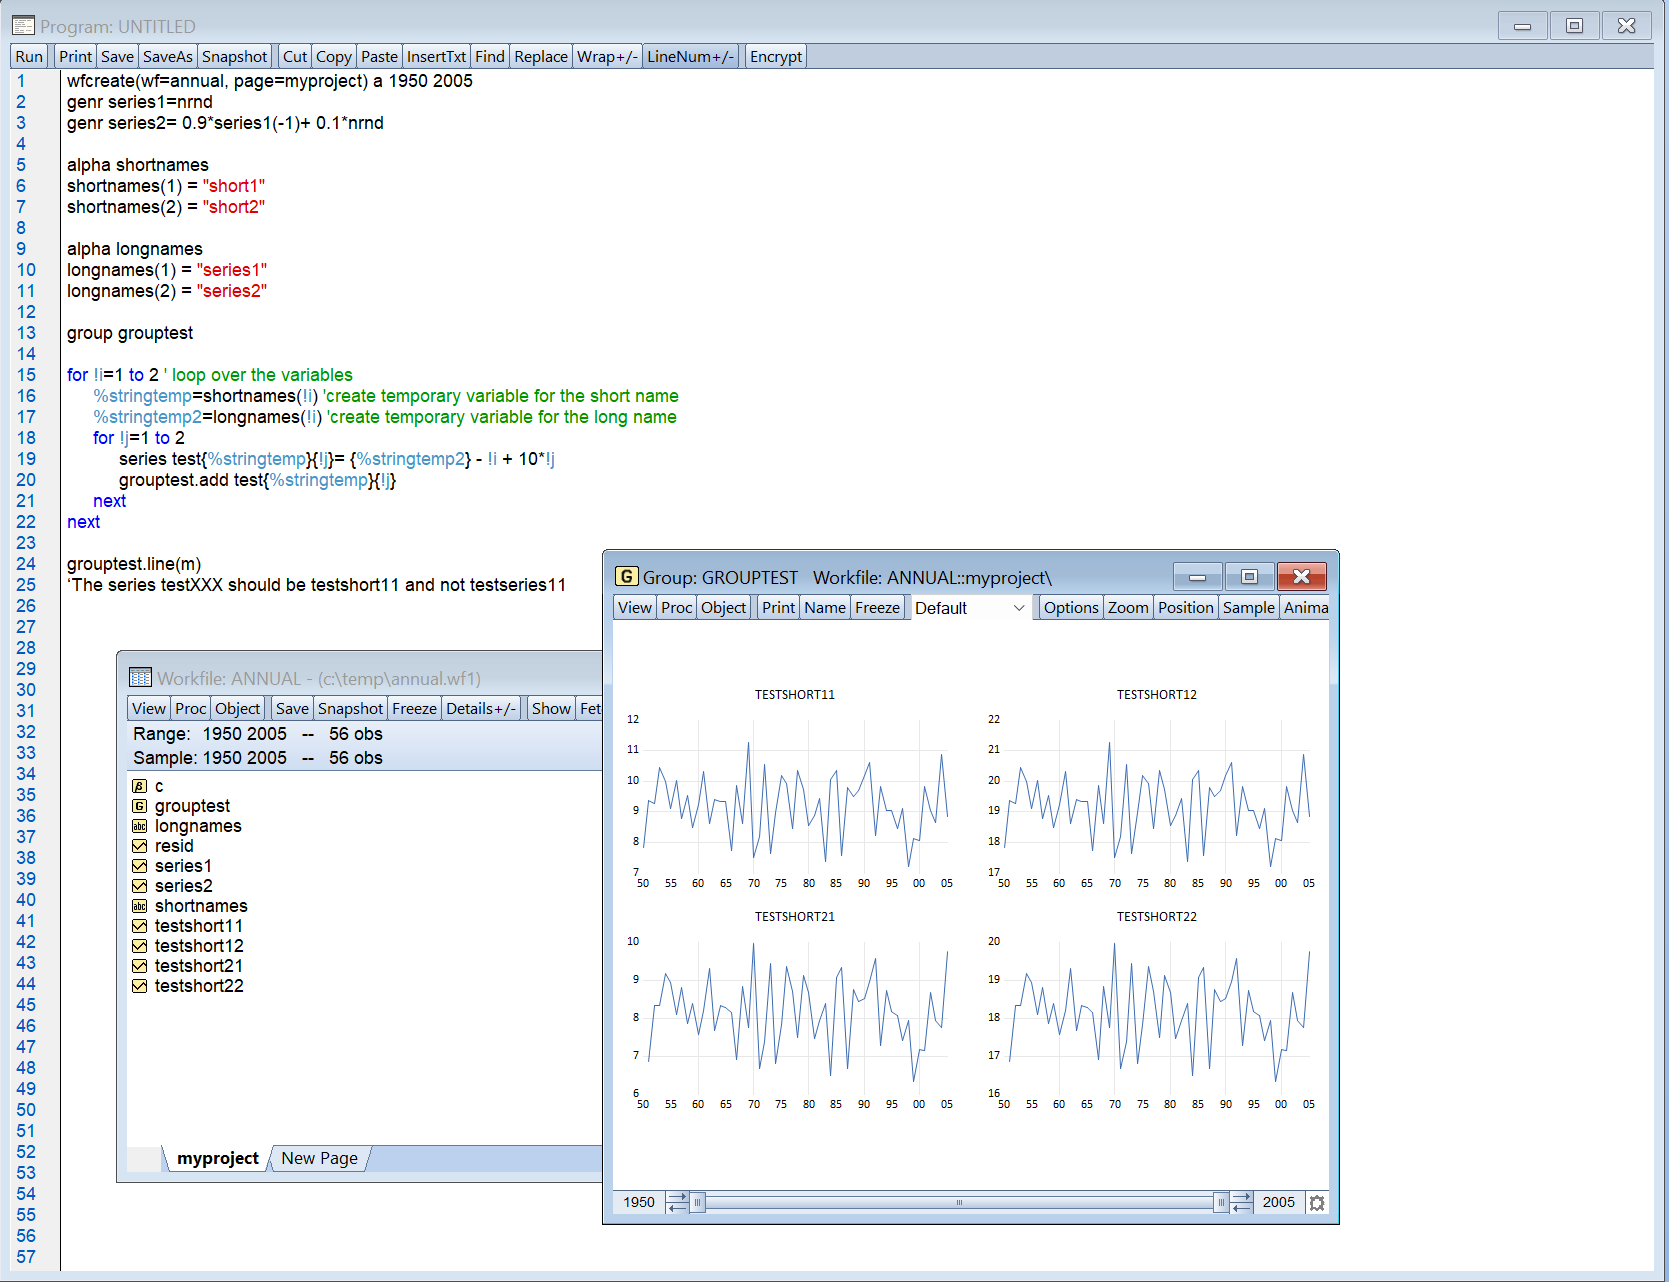Open Replace in the program editor
This screenshot has height=1282, width=1669.
pyautogui.click(x=541, y=57)
